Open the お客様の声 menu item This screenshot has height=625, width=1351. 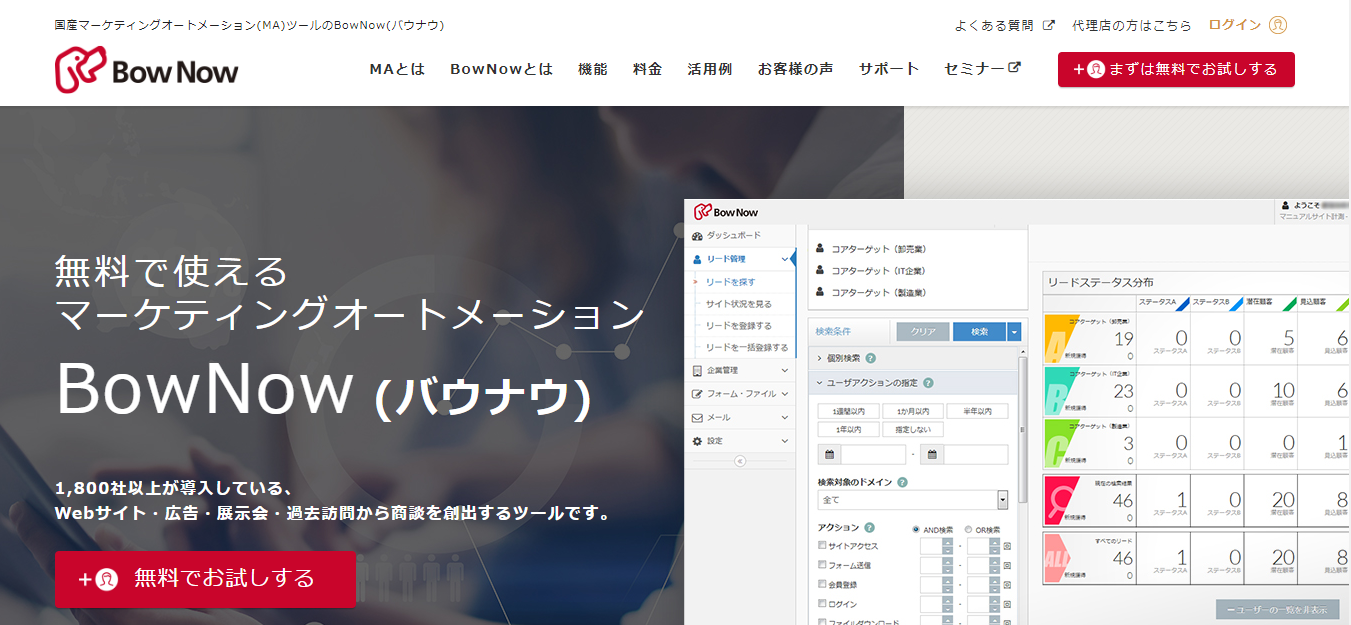pos(796,69)
